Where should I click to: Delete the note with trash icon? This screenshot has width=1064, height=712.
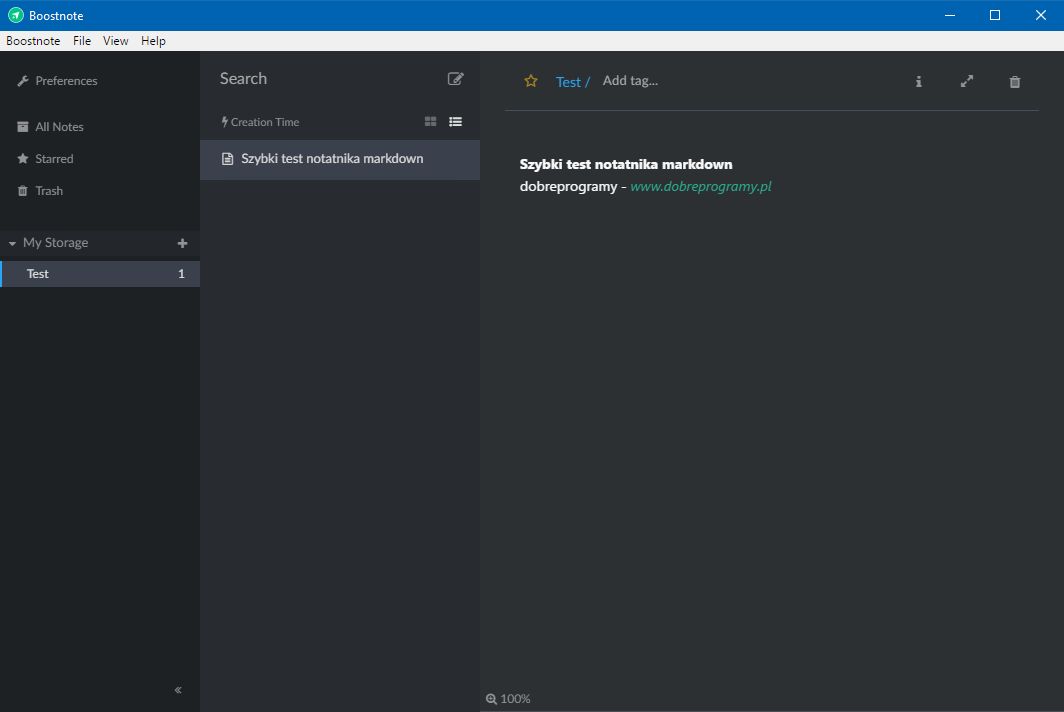click(1014, 82)
